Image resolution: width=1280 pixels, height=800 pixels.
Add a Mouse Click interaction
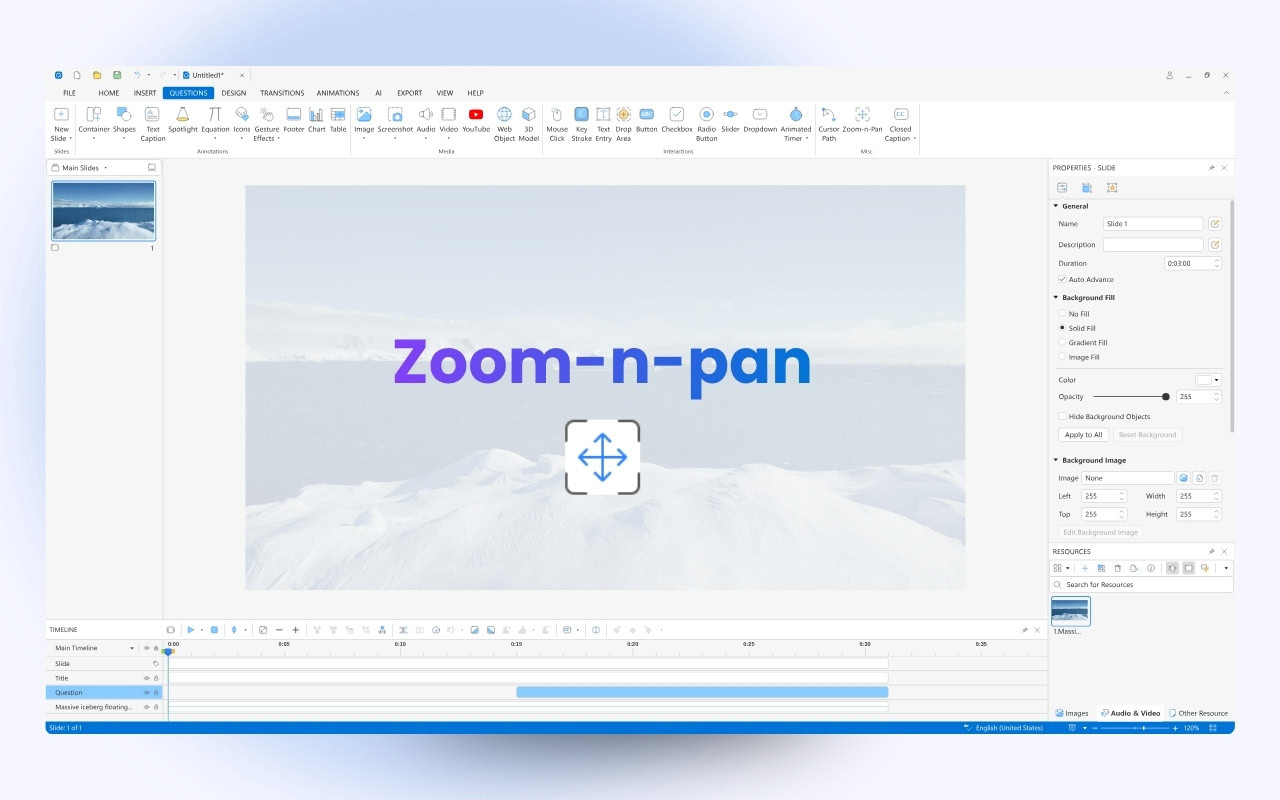[557, 124]
